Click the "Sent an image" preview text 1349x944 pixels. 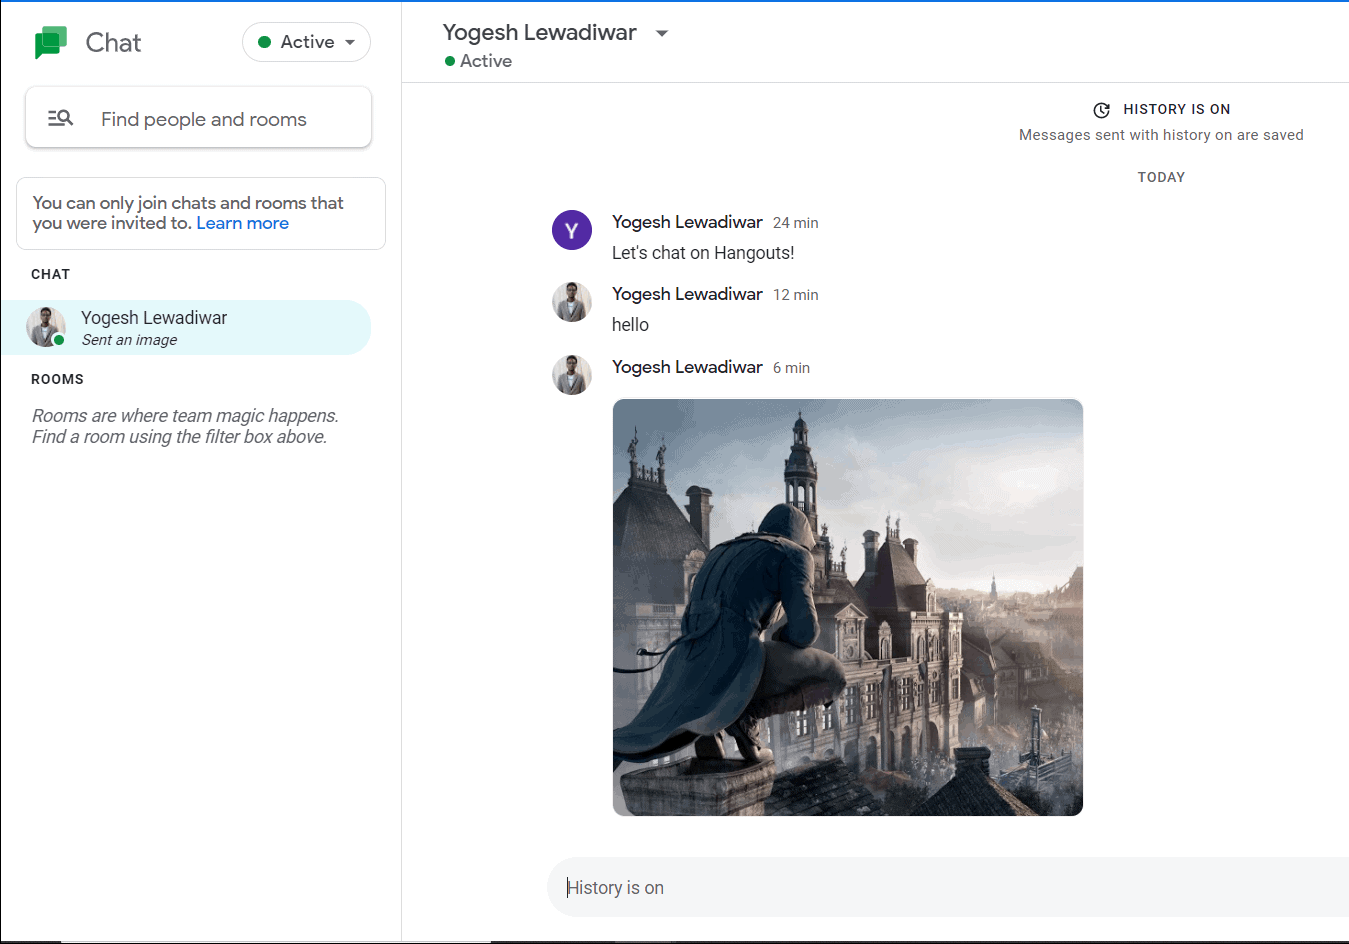click(129, 340)
